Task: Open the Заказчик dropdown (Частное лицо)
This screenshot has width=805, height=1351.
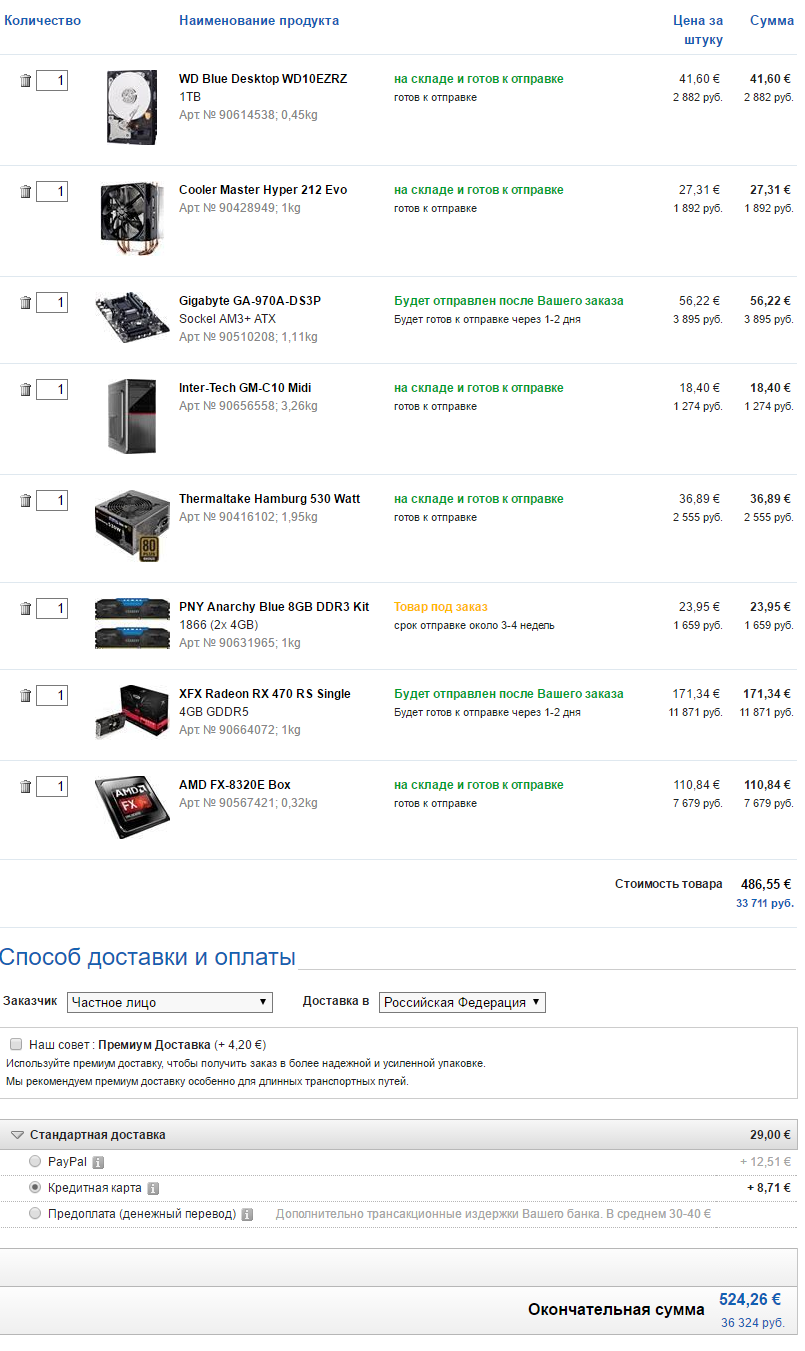Action: (x=169, y=1002)
